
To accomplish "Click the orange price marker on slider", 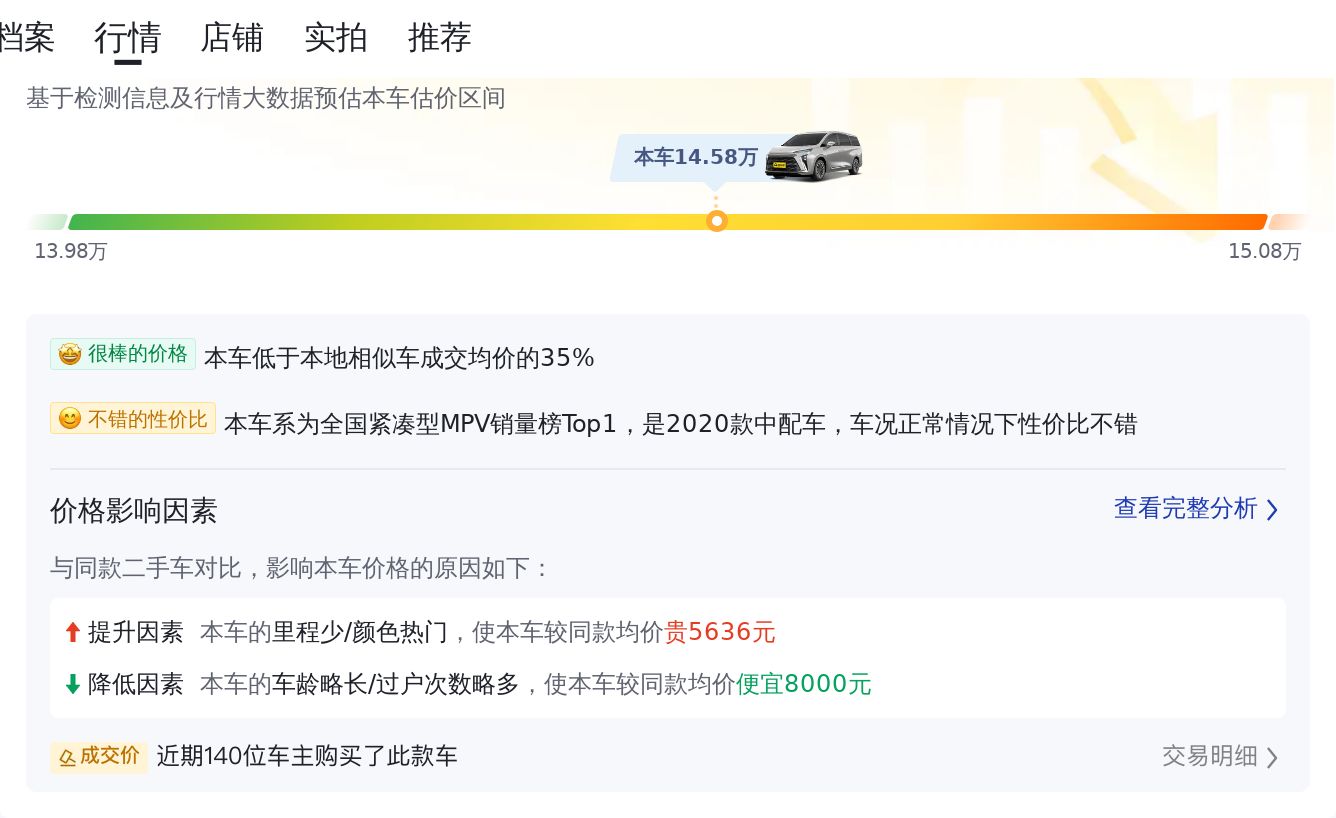I will (716, 221).
